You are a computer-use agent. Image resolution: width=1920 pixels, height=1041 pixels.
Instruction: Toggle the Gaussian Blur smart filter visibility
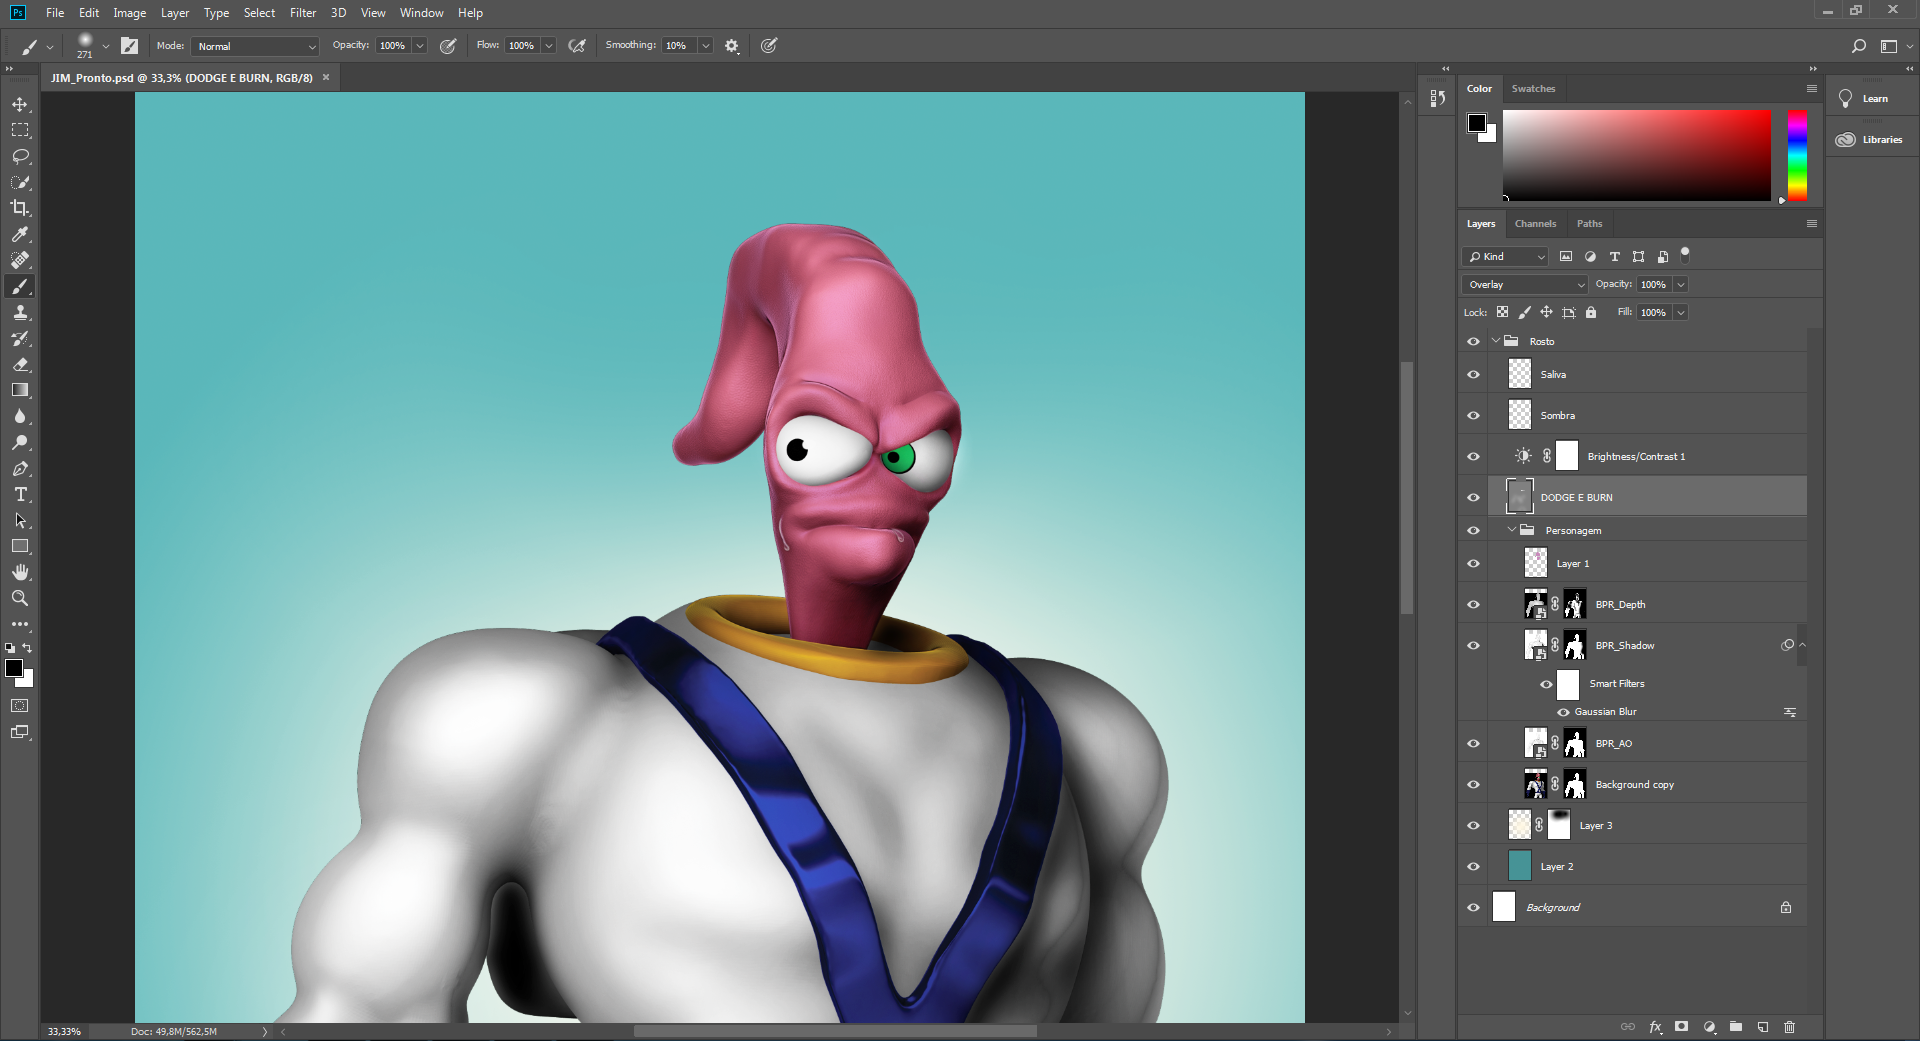tap(1563, 712)
